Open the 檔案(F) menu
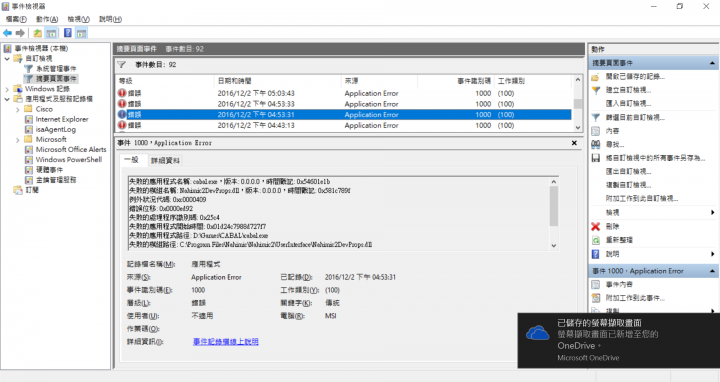The image size is (720, 382). pos(16,19)
